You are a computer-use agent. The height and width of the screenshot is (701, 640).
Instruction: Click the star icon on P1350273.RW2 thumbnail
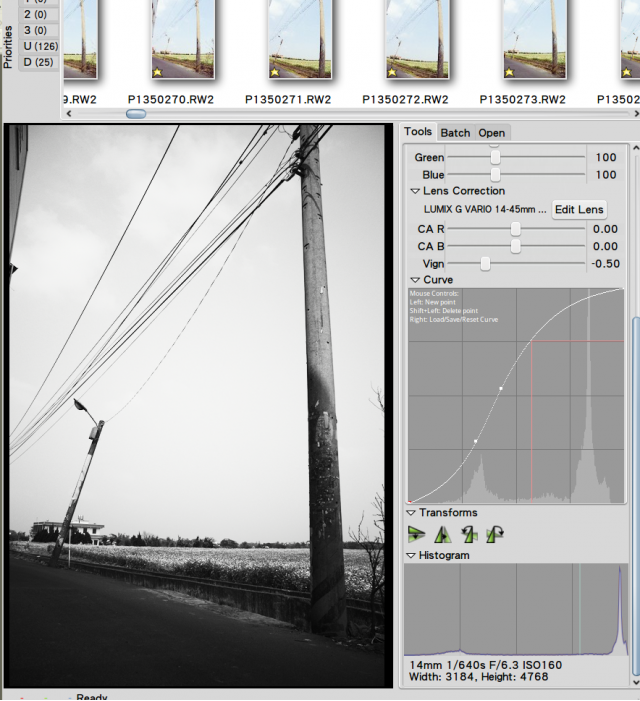coord(509,72)
